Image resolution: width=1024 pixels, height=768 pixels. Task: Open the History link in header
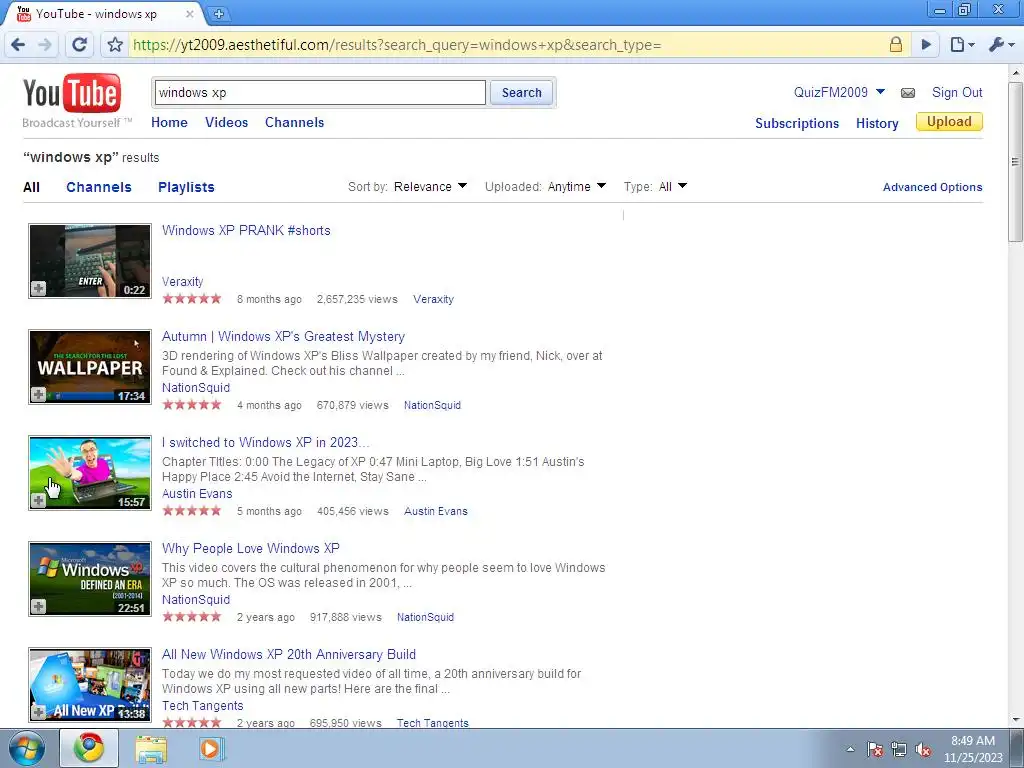click(x=877, y=123)
